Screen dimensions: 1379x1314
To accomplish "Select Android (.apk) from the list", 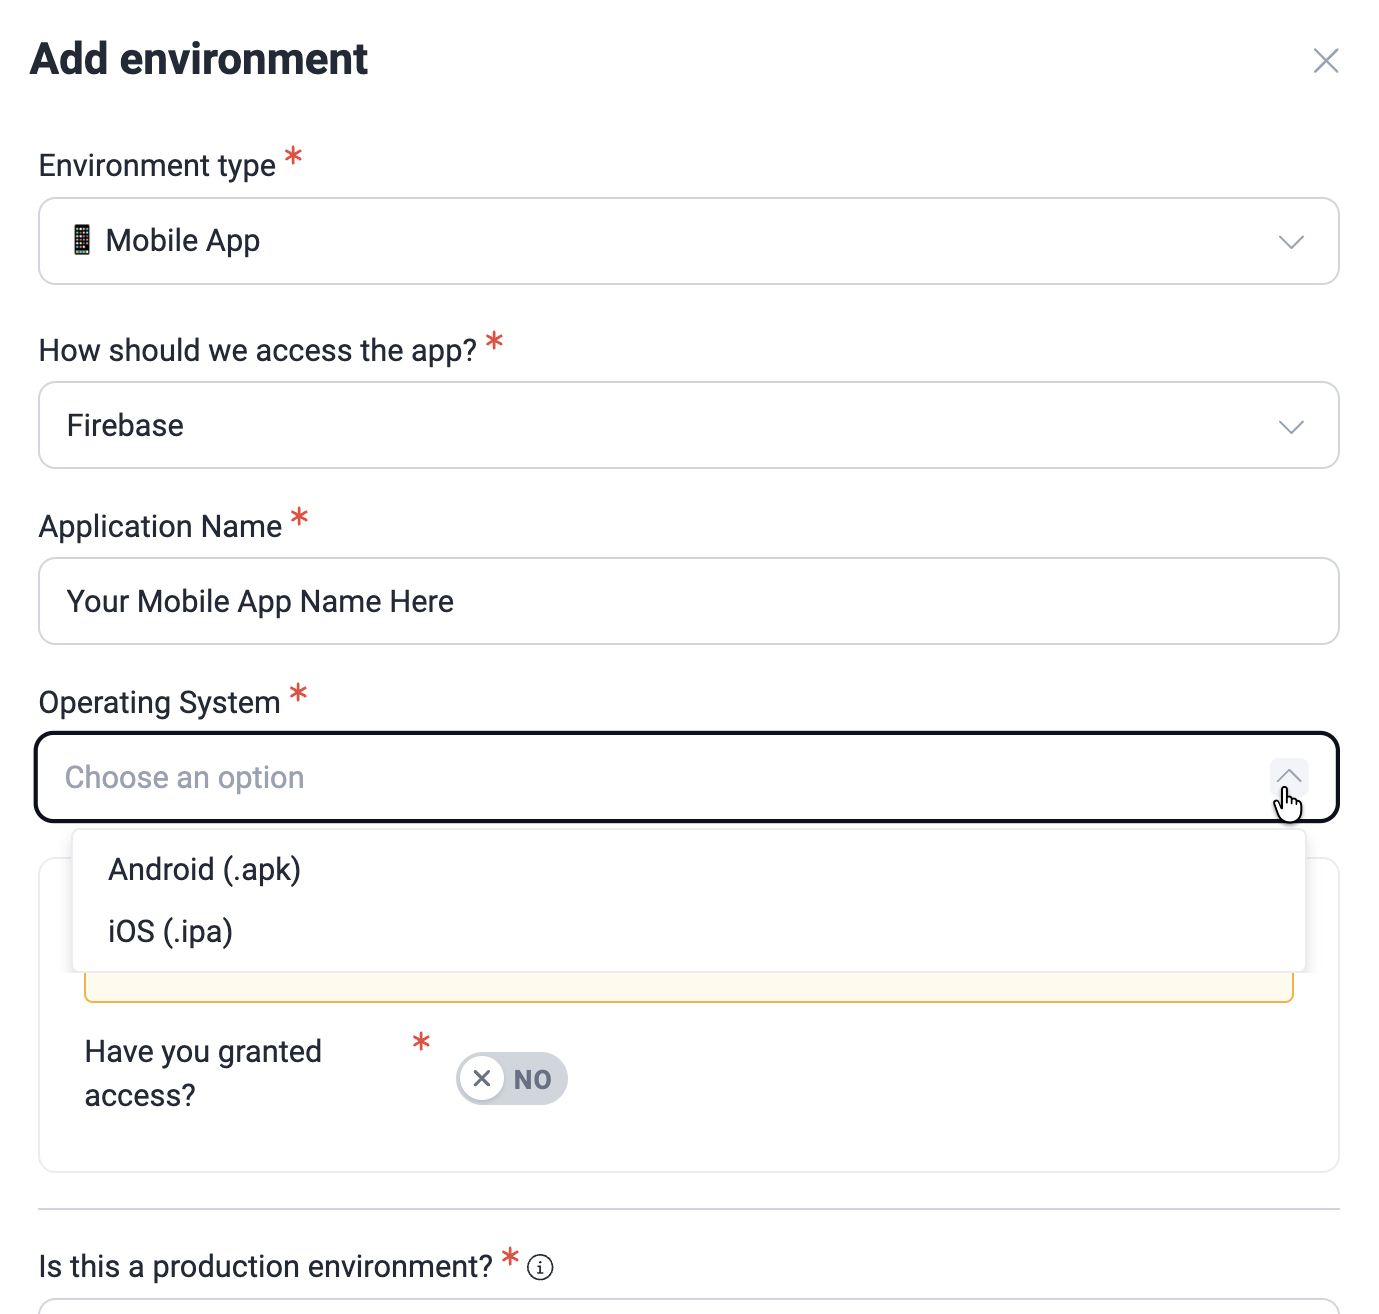I will coord(204,869).
